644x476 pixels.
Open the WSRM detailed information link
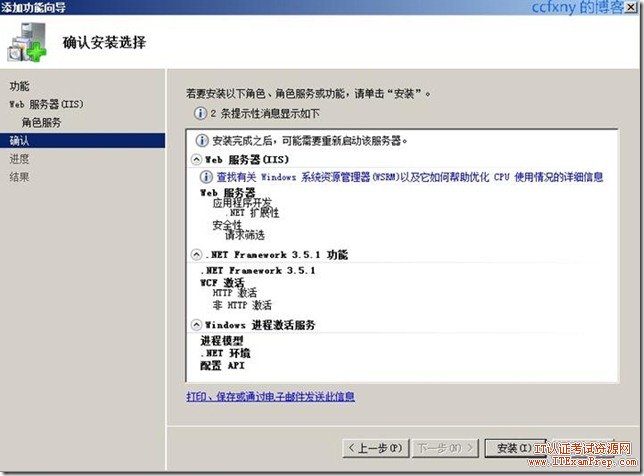coord(409,177)
